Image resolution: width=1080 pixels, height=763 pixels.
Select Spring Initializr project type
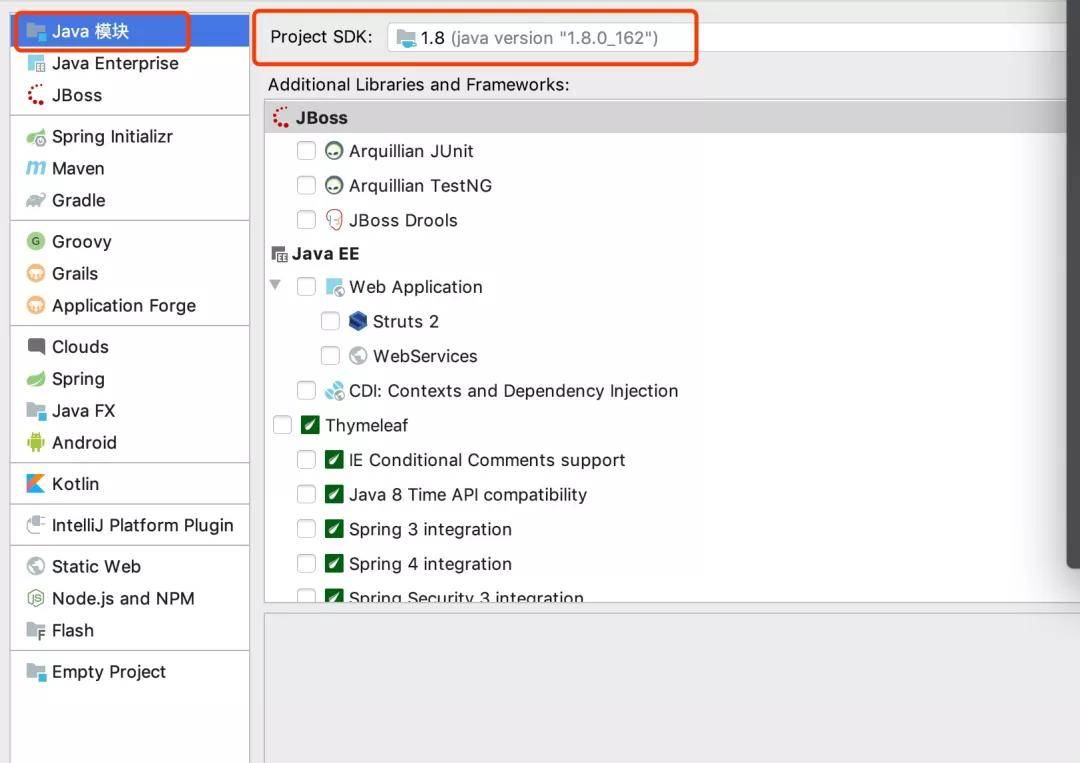(130, 136)
